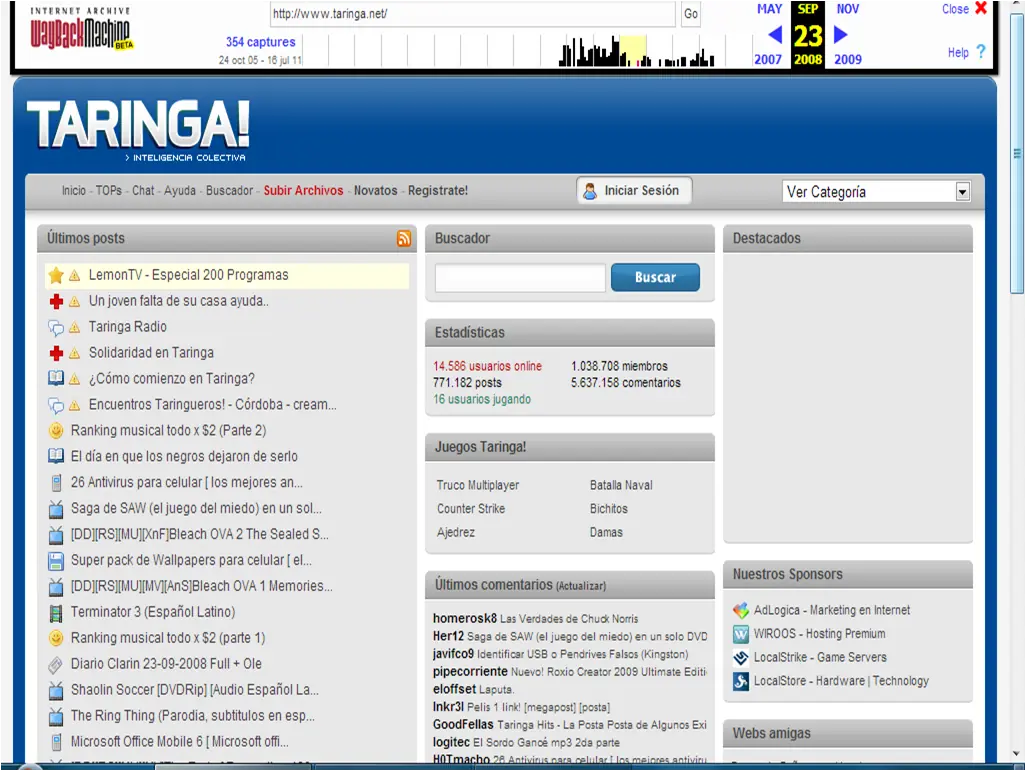Click the page vertical scrollbar thumb

1017,154
